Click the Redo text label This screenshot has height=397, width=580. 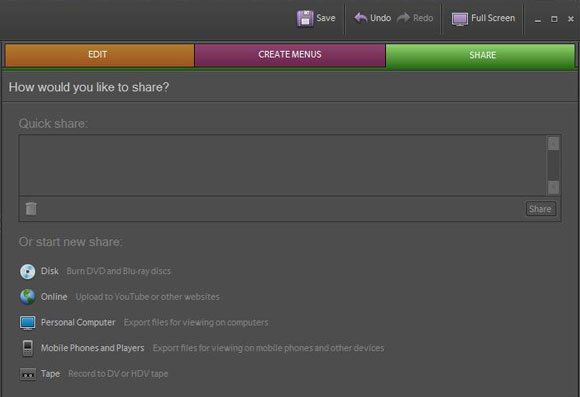[x=423, y=18]
